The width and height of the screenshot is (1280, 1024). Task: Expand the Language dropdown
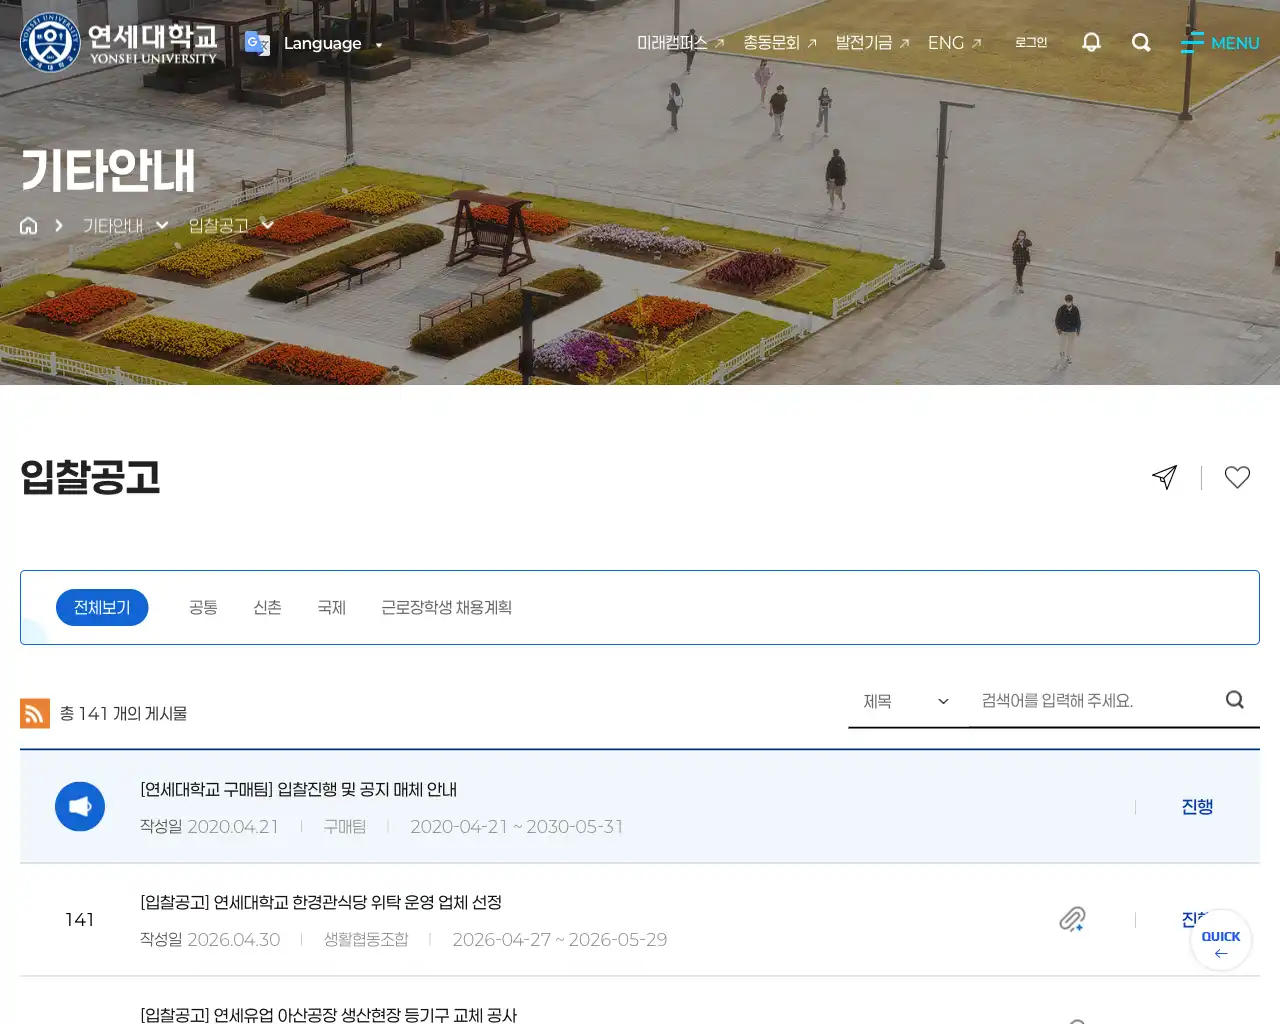point(332,43)
